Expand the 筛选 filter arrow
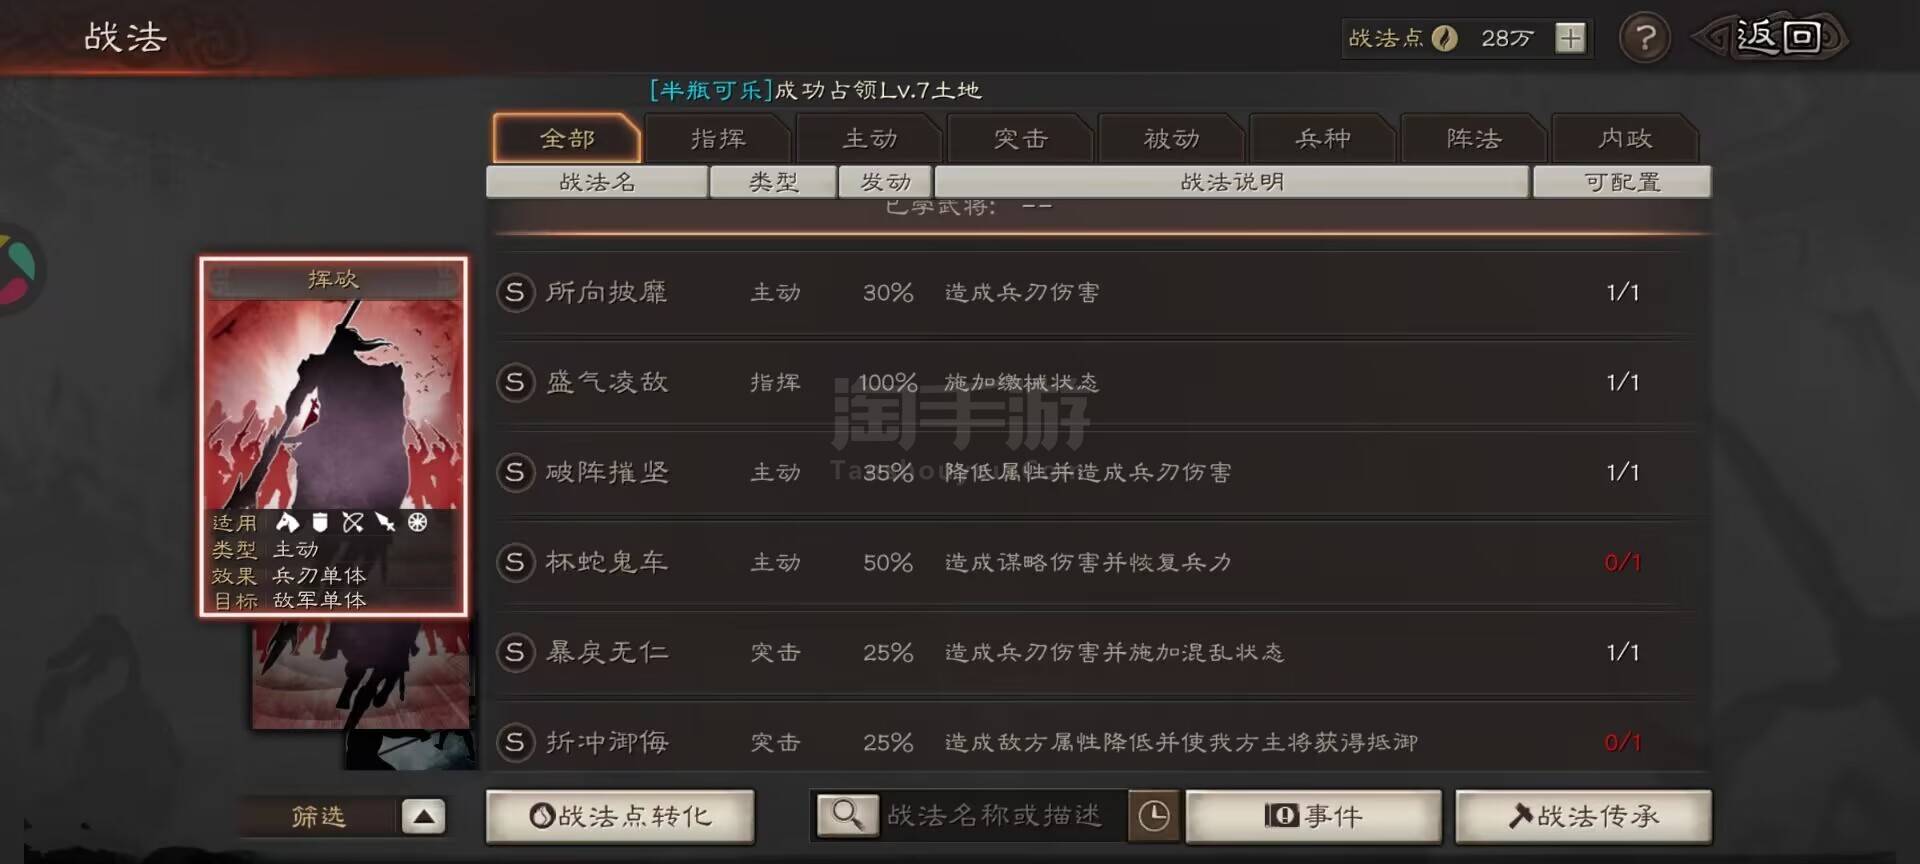This screenshot has height=864, width=1920. tap(423, 816)
